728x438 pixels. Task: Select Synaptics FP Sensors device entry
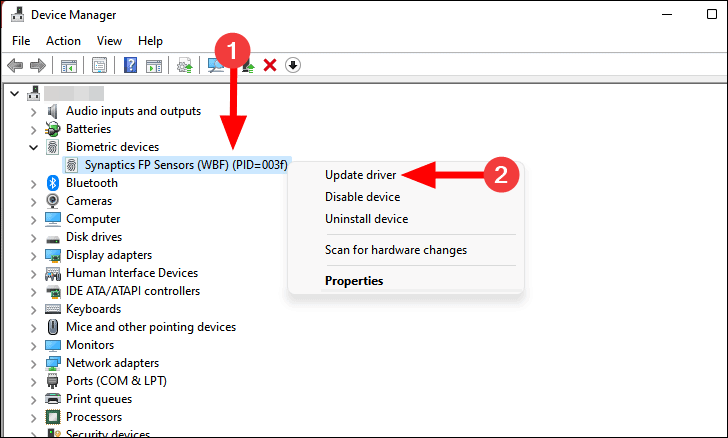172,165
